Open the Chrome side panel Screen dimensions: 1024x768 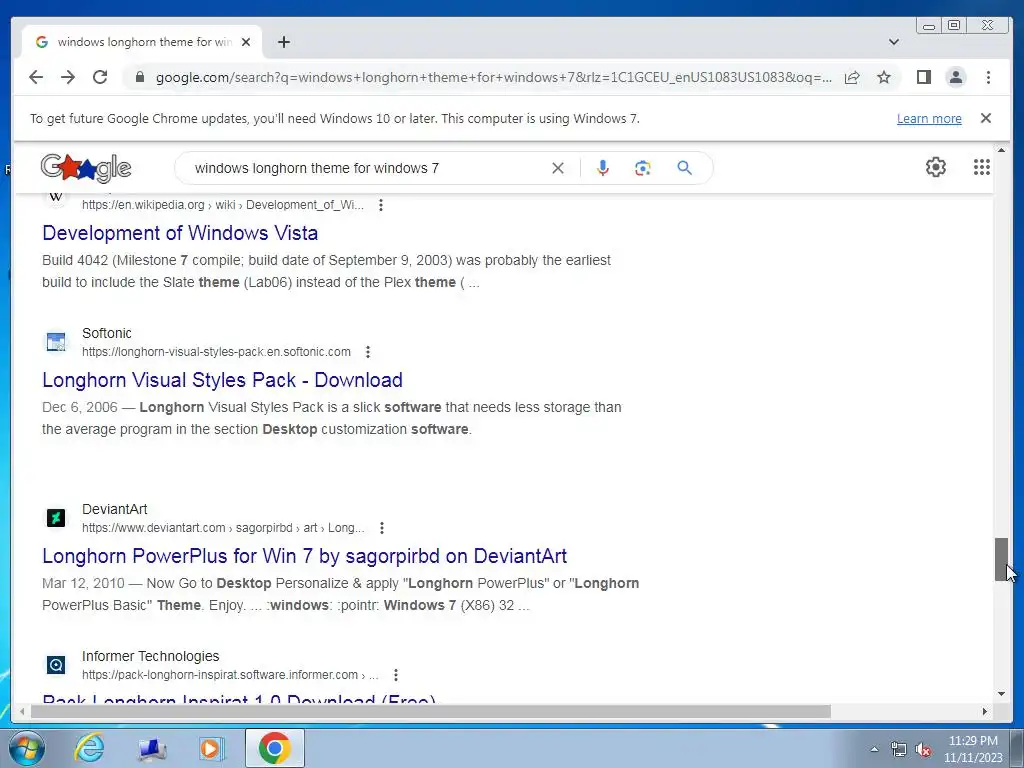(923, 77)
